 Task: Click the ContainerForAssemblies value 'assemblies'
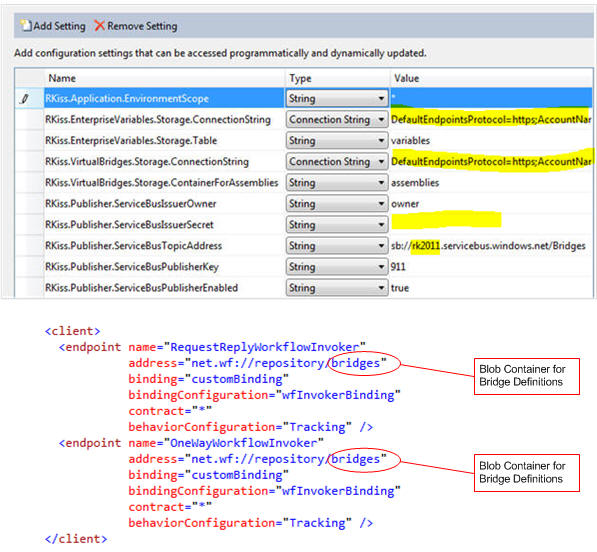pyautogui.click(x=415, y=183)
